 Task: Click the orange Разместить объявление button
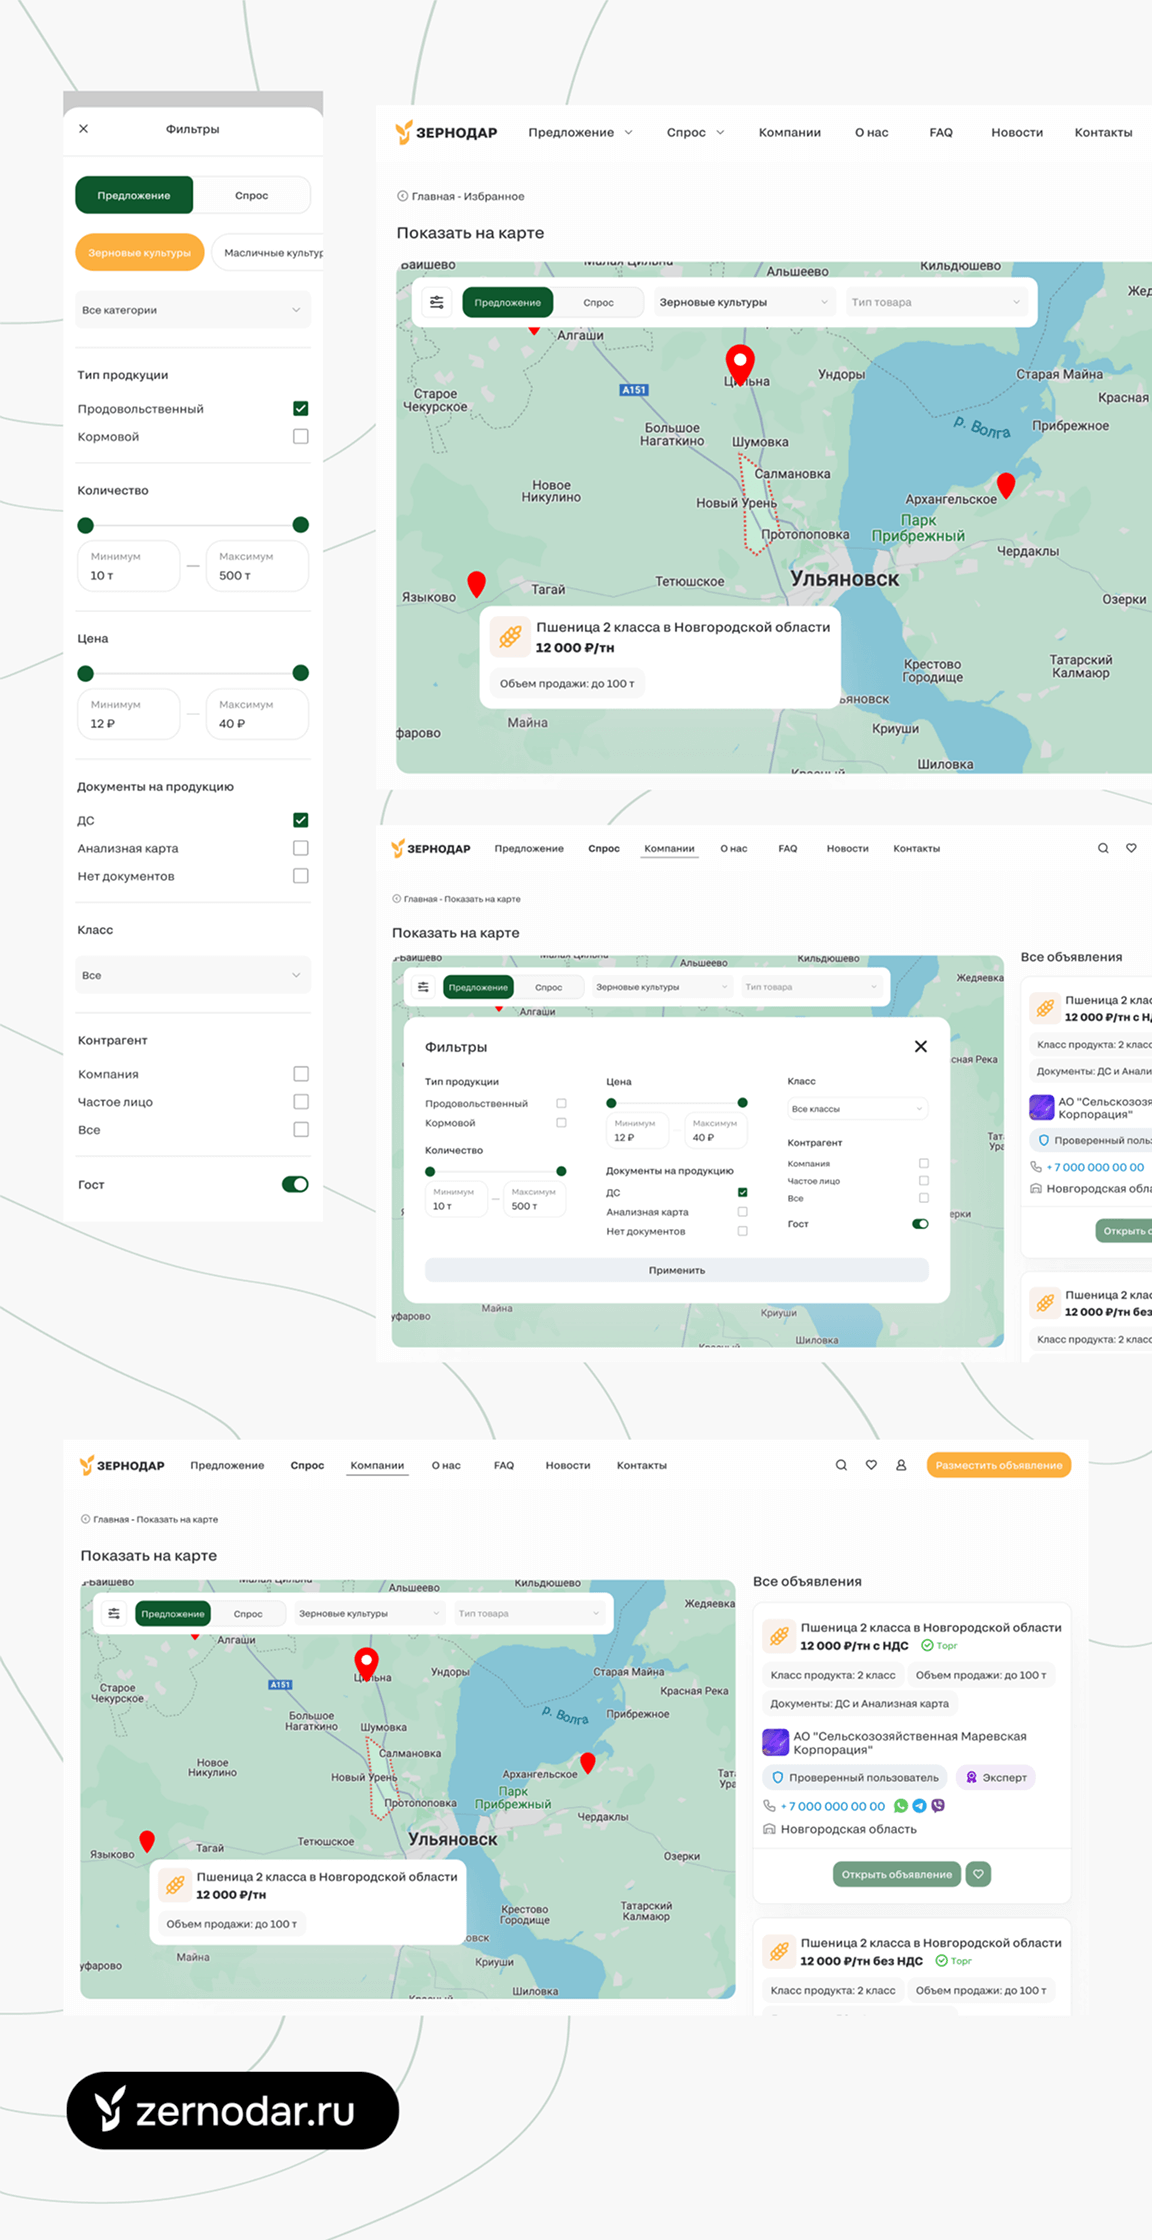[998, 1465]
